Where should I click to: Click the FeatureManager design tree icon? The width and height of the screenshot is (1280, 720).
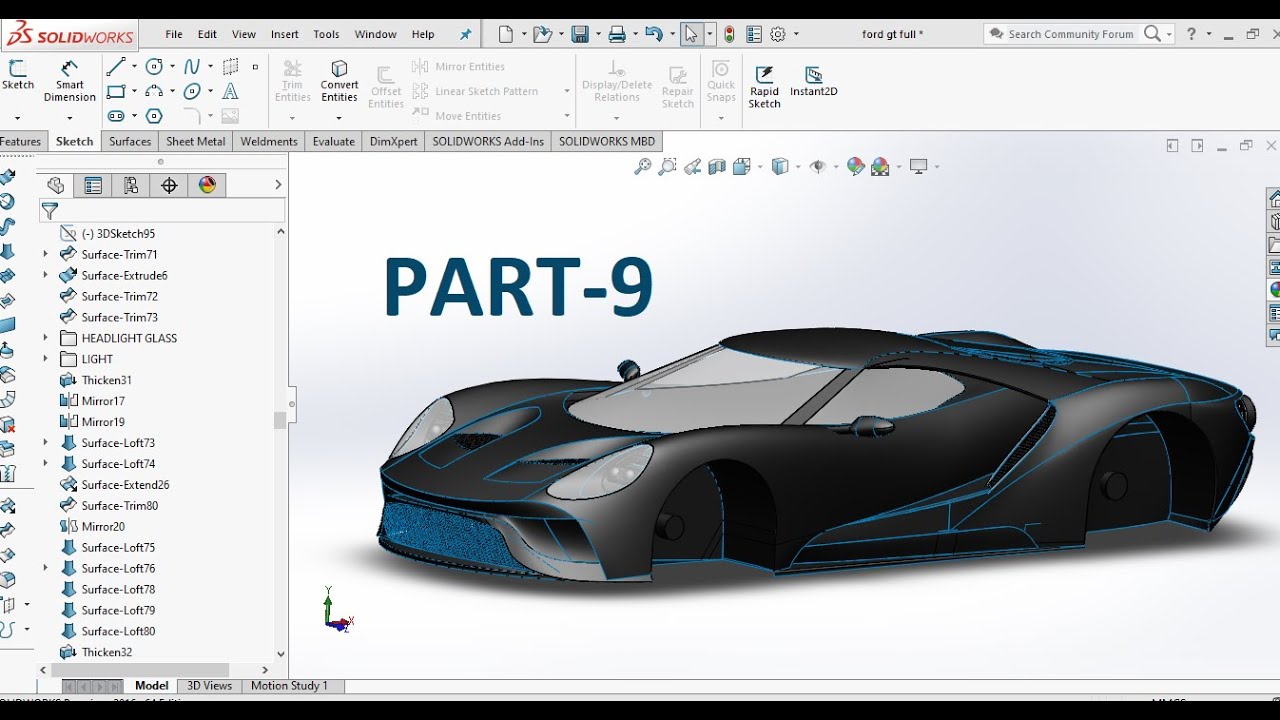click(55, 185)
